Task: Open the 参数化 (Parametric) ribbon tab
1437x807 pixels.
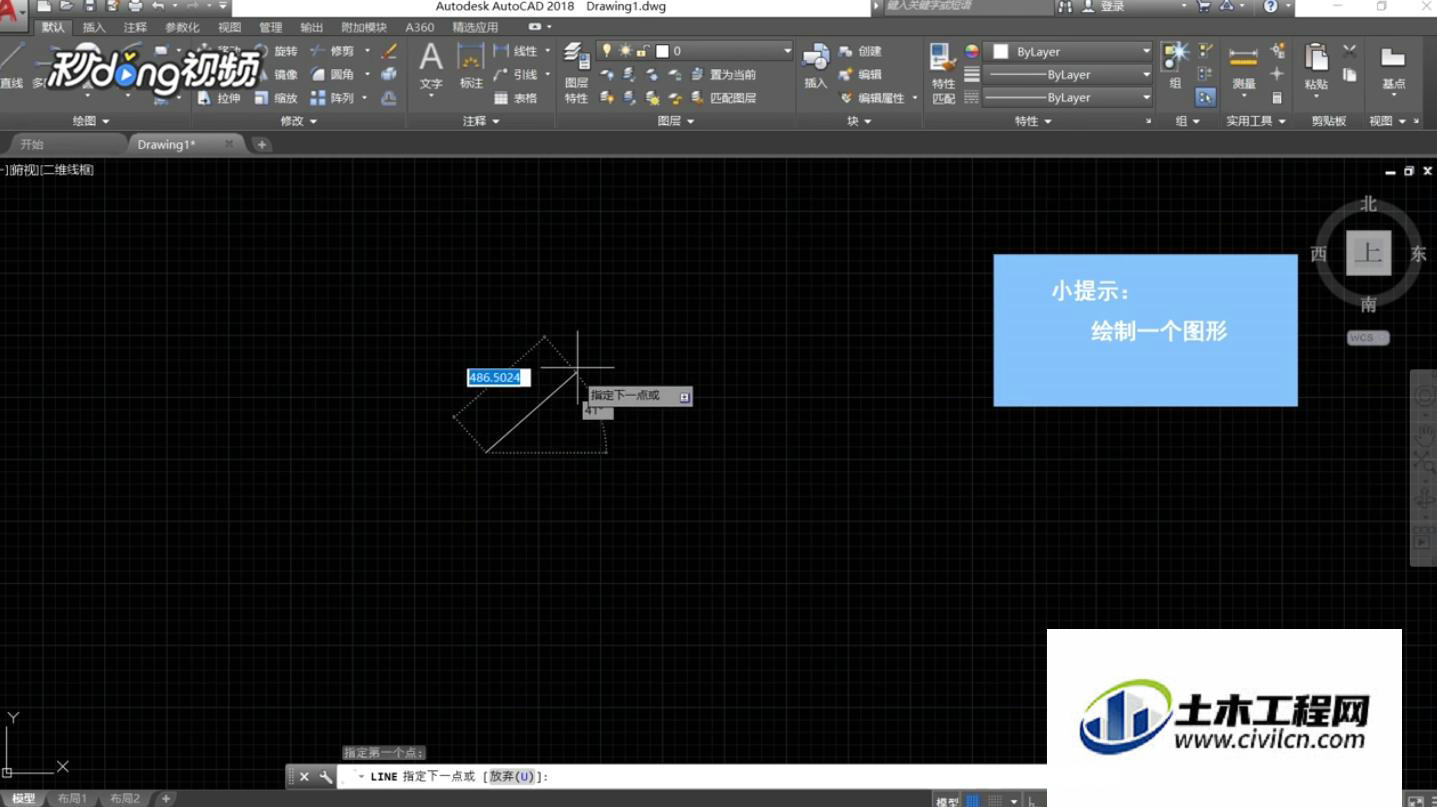Action: tap(182, 28)
